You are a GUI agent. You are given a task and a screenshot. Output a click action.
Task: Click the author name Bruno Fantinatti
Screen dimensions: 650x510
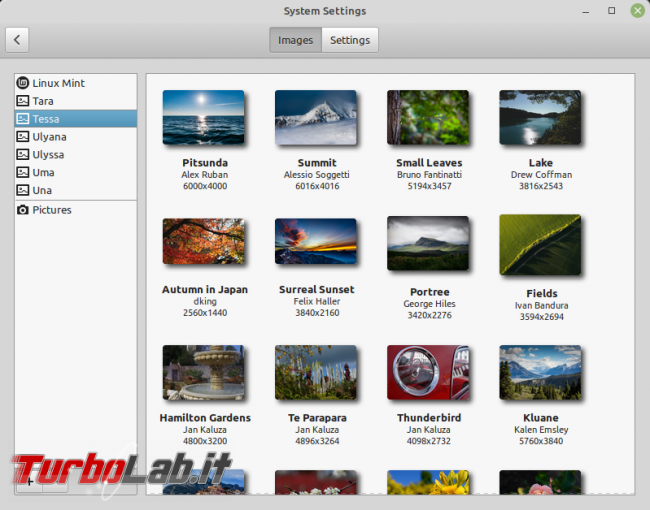pyautogui.click(x=429, y=175)
